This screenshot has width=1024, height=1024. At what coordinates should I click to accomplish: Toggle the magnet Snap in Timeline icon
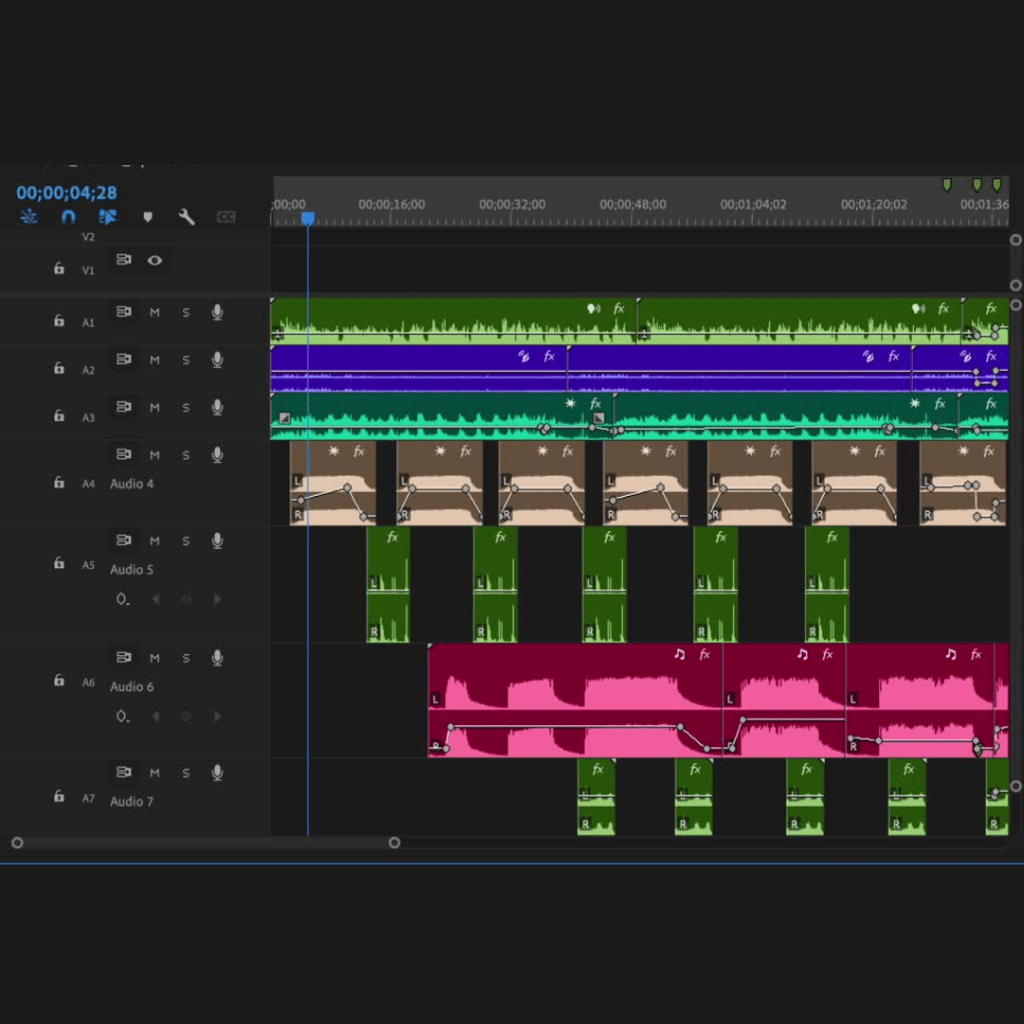pyautogui.click(x=68, y=217)
